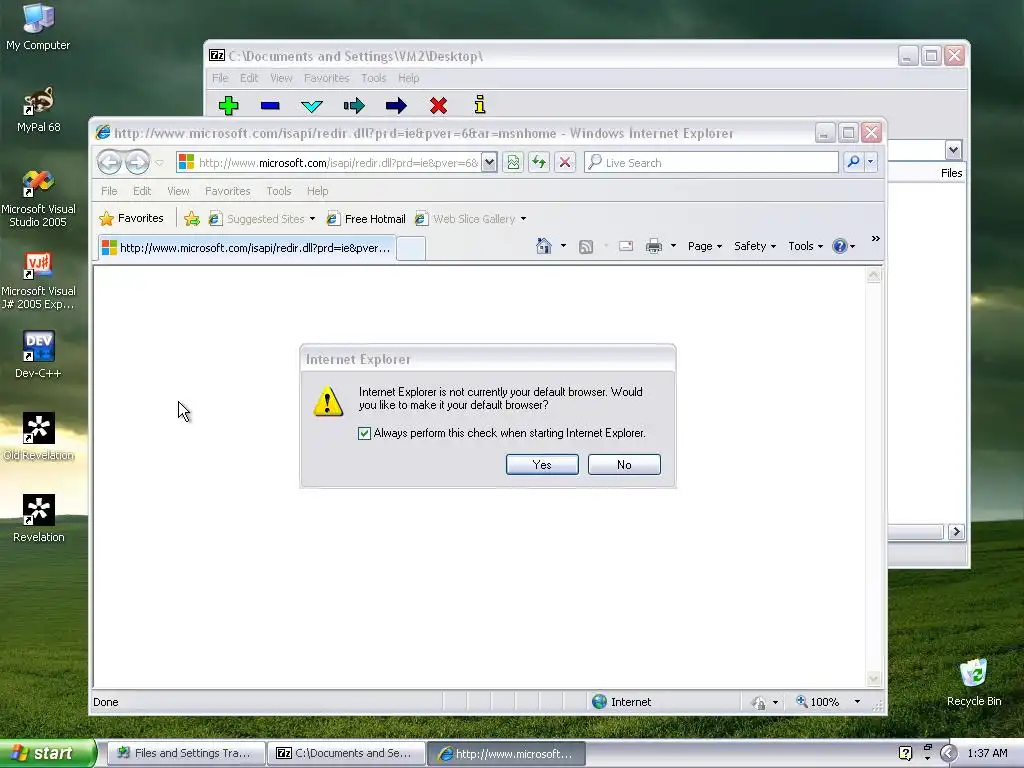This screenshot has height=768, width=1024.
Task: Click the 7-Zip Delete red X icon
Action: pyautogui.click(x=438, y=105)
